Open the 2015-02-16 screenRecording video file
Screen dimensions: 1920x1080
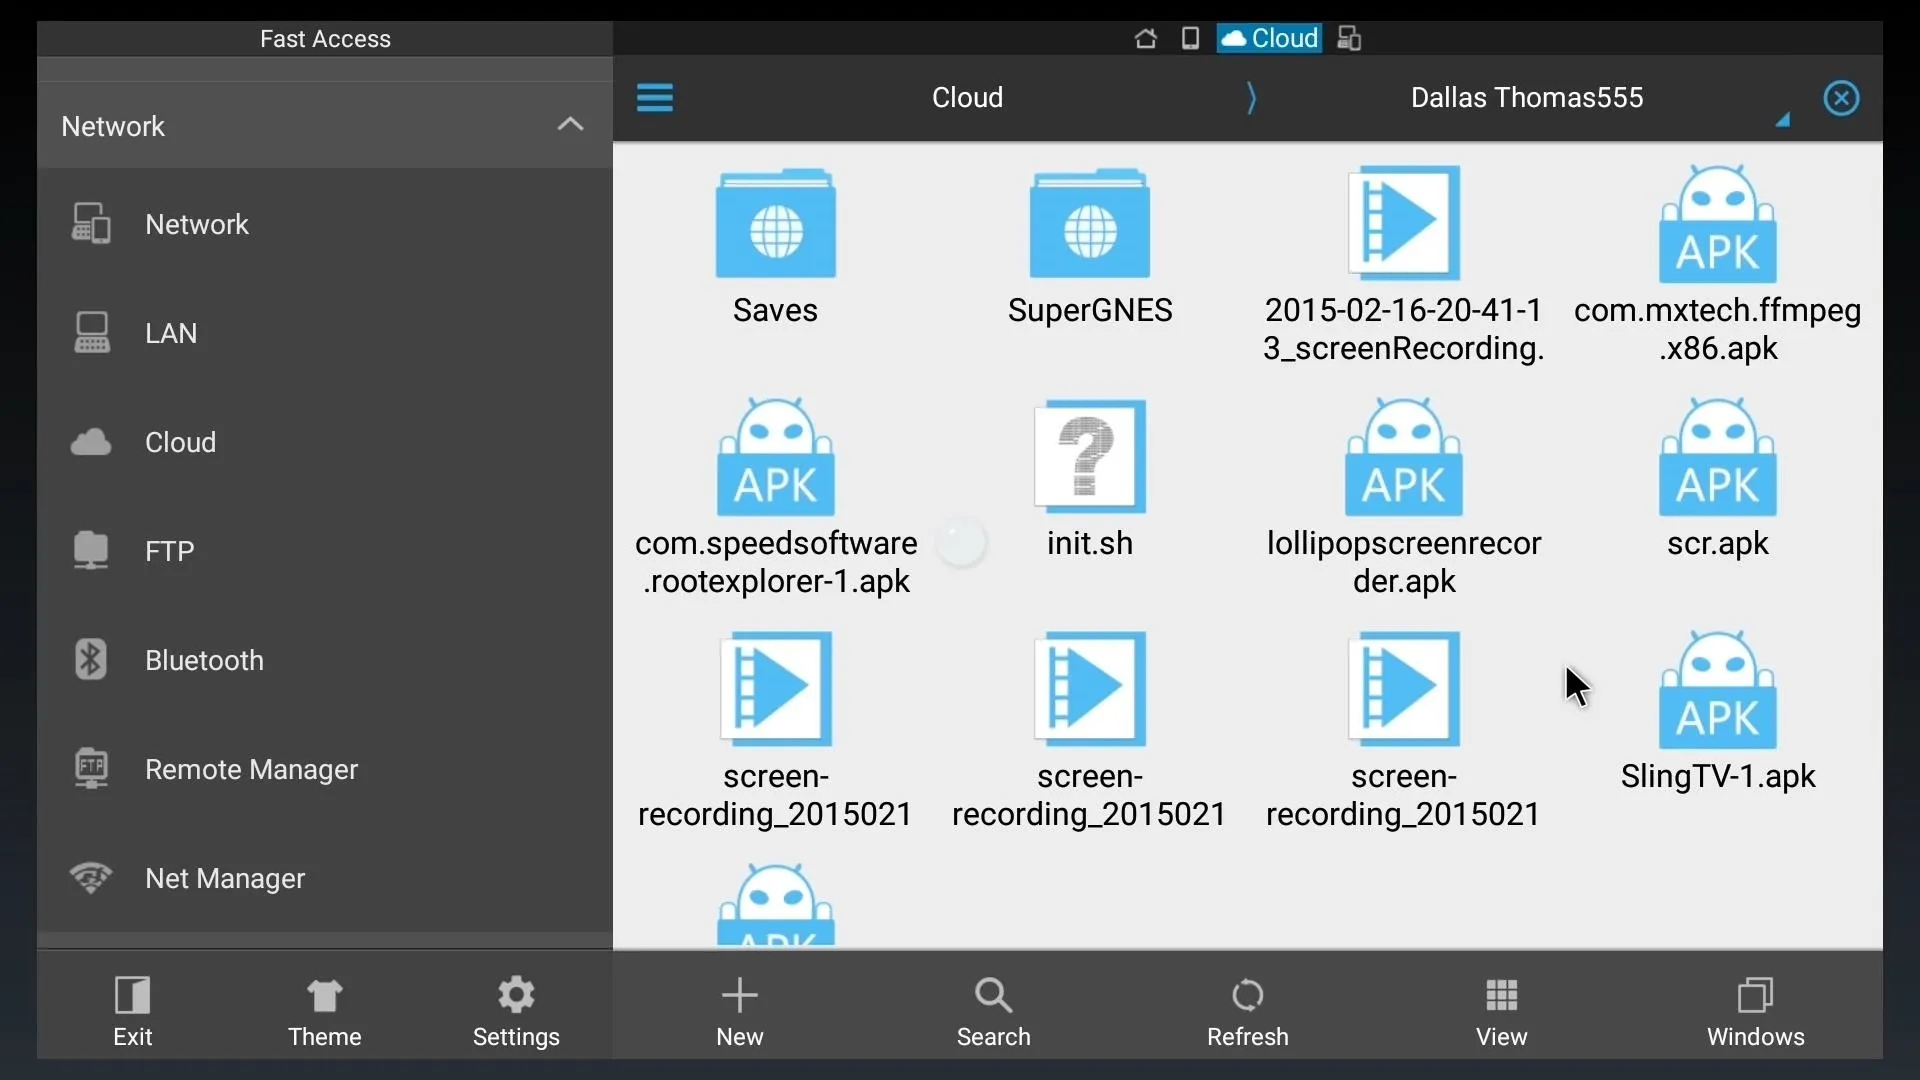[x=1404, y=264]
